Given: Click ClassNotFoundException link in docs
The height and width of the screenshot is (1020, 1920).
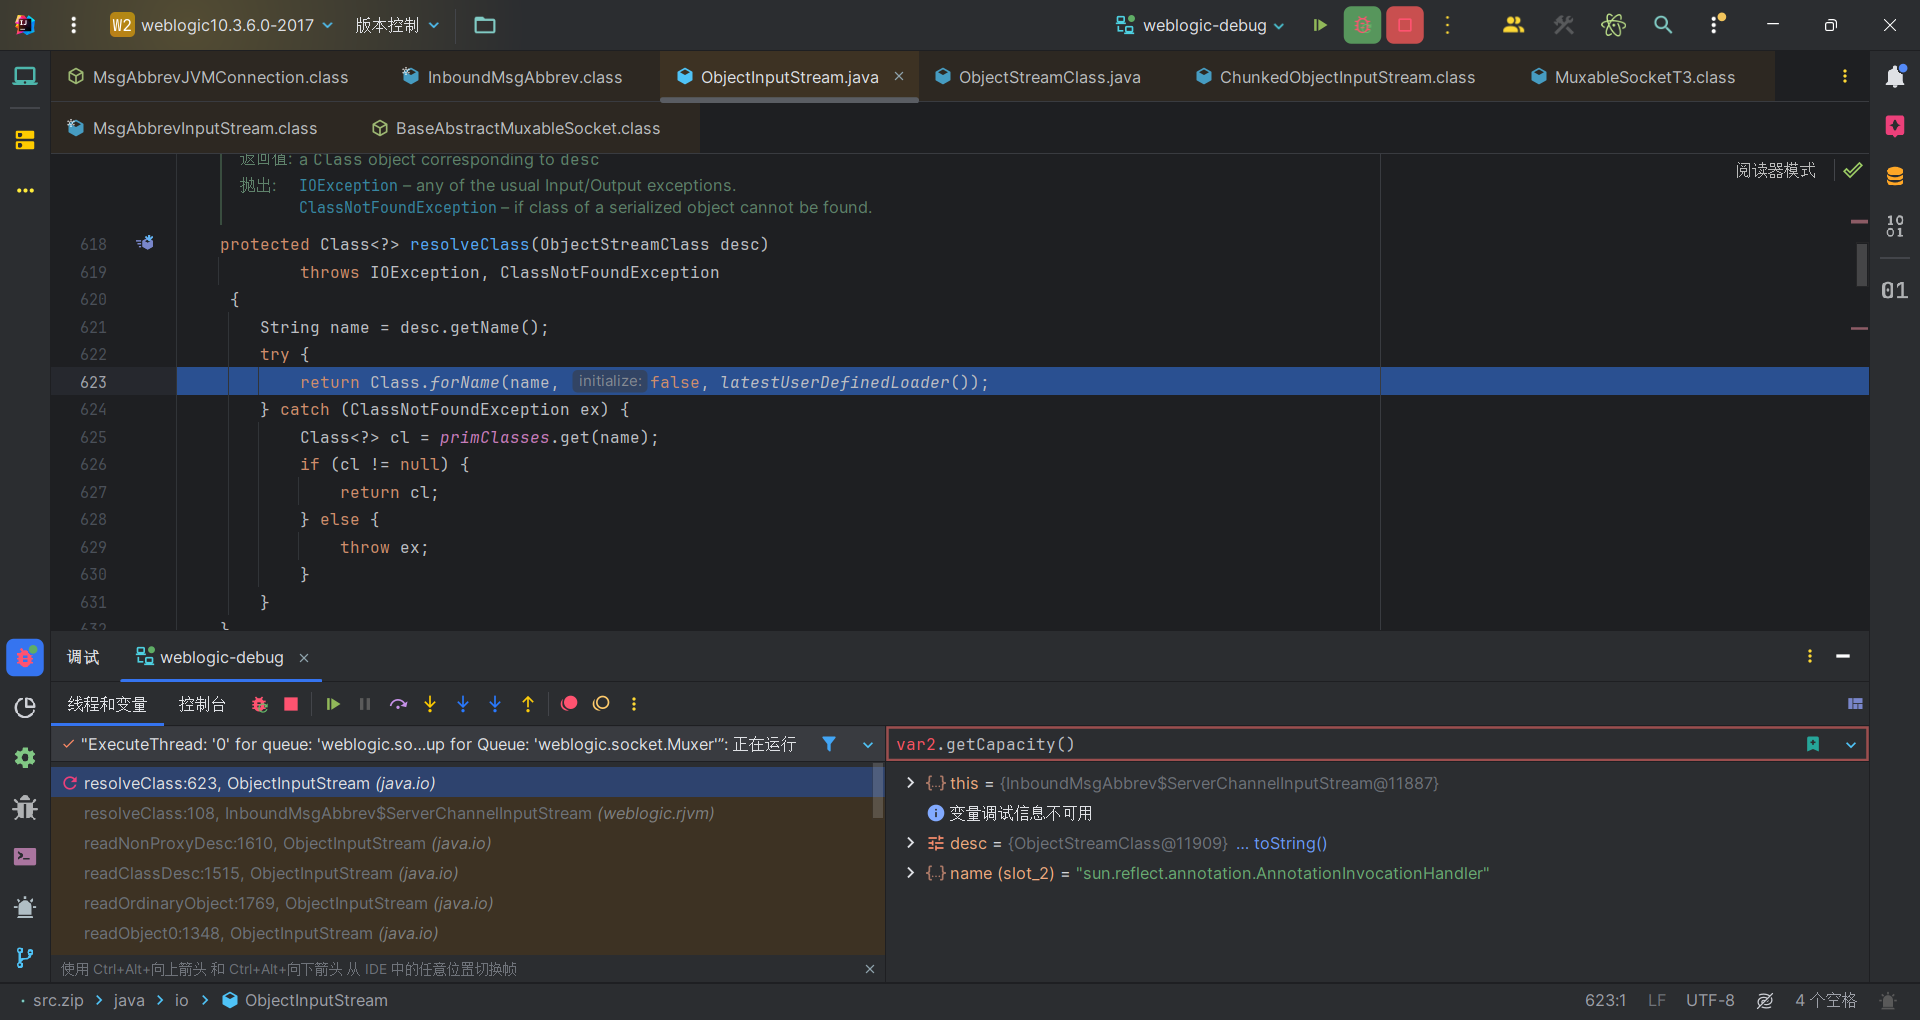Looking at the screenshot, I should tap(398, 207).
